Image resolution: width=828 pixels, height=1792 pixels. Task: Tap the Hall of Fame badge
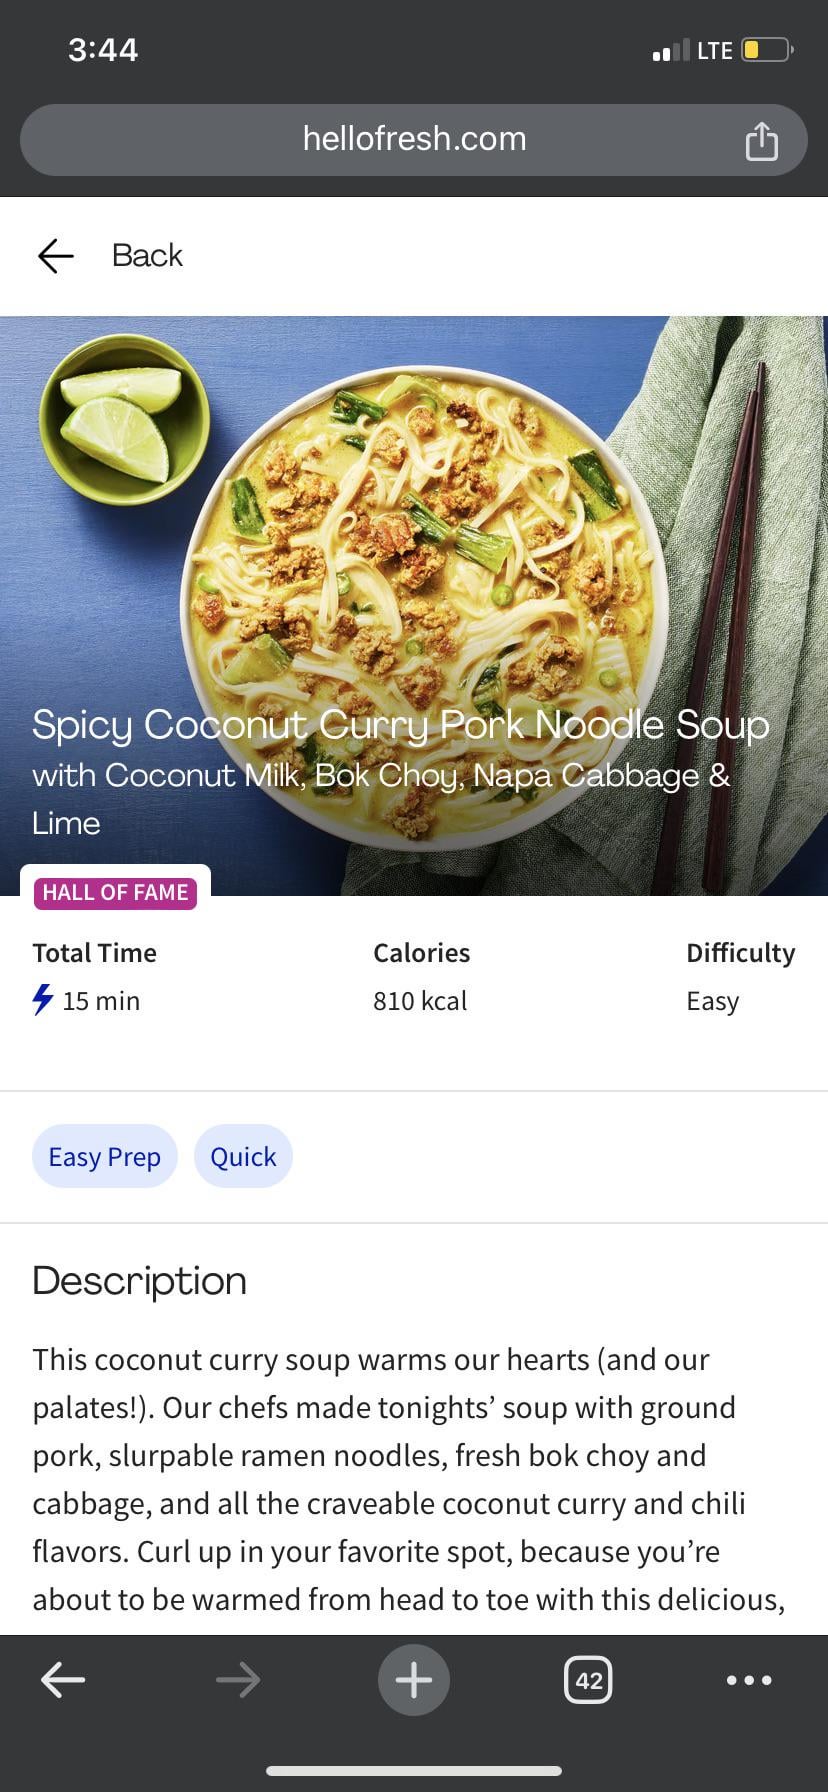click(115, 892)
